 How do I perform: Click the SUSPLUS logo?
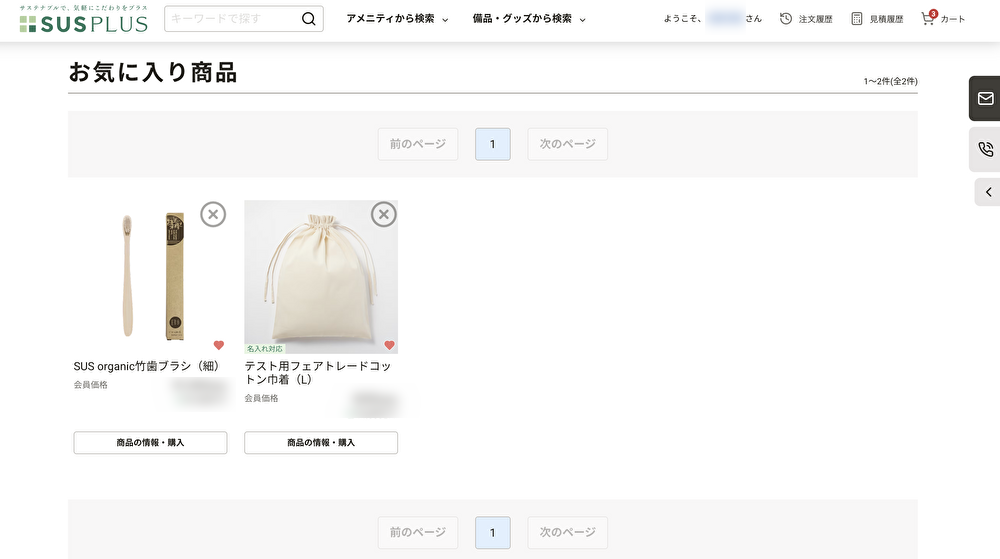pos(83,20)
